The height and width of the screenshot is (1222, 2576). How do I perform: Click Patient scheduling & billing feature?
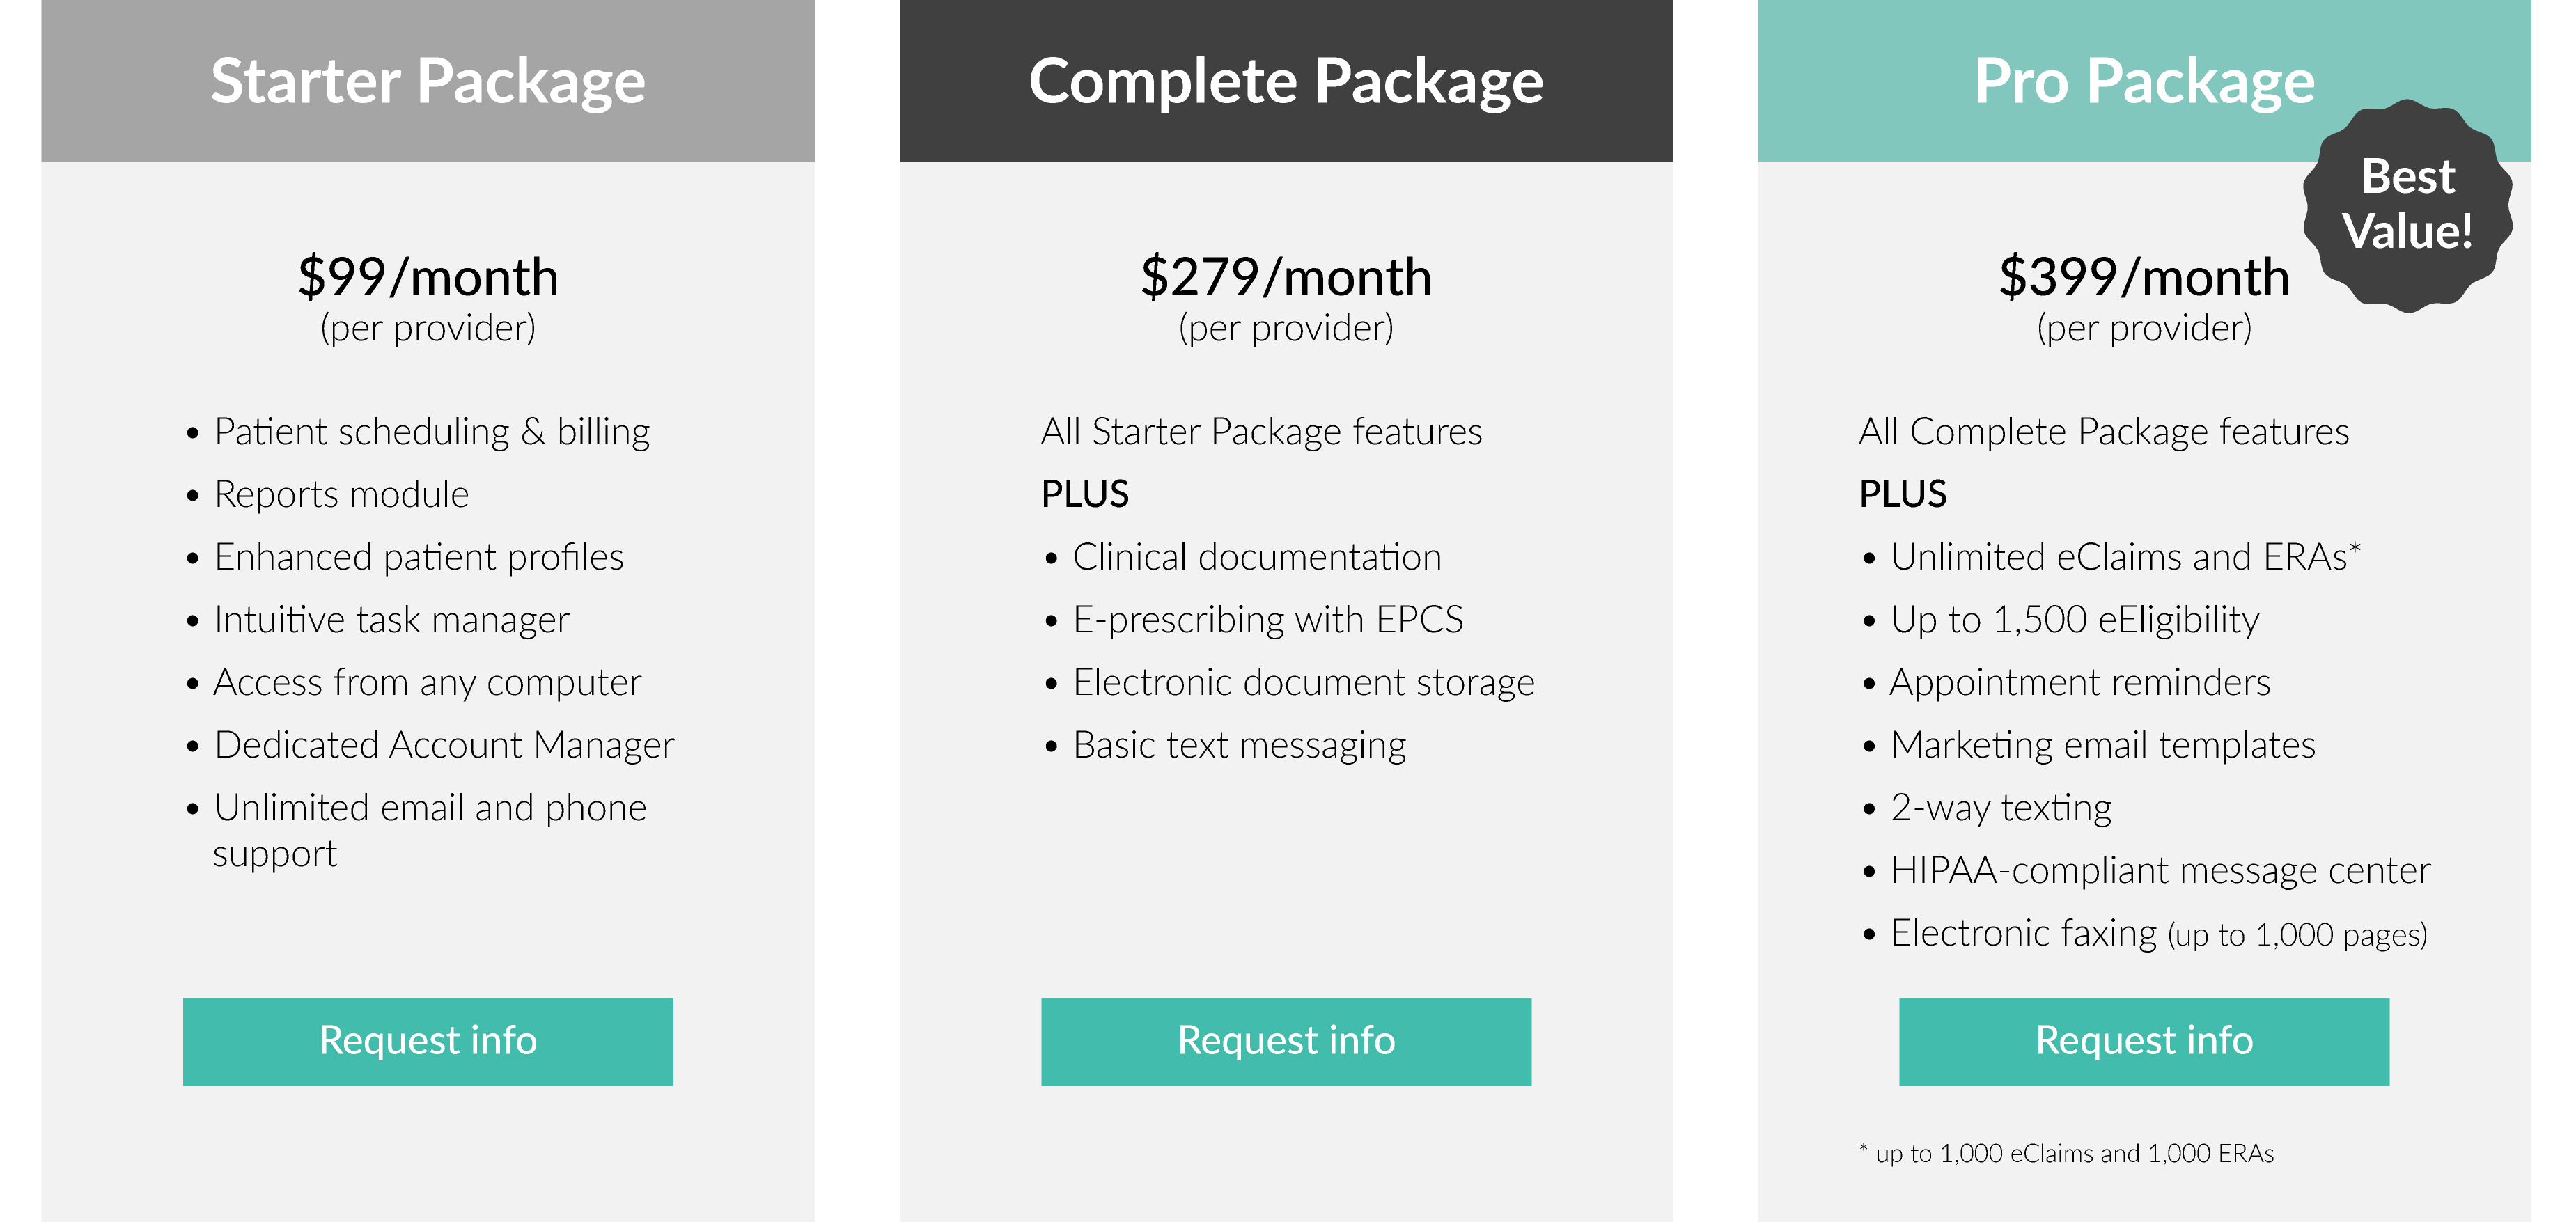431,432
